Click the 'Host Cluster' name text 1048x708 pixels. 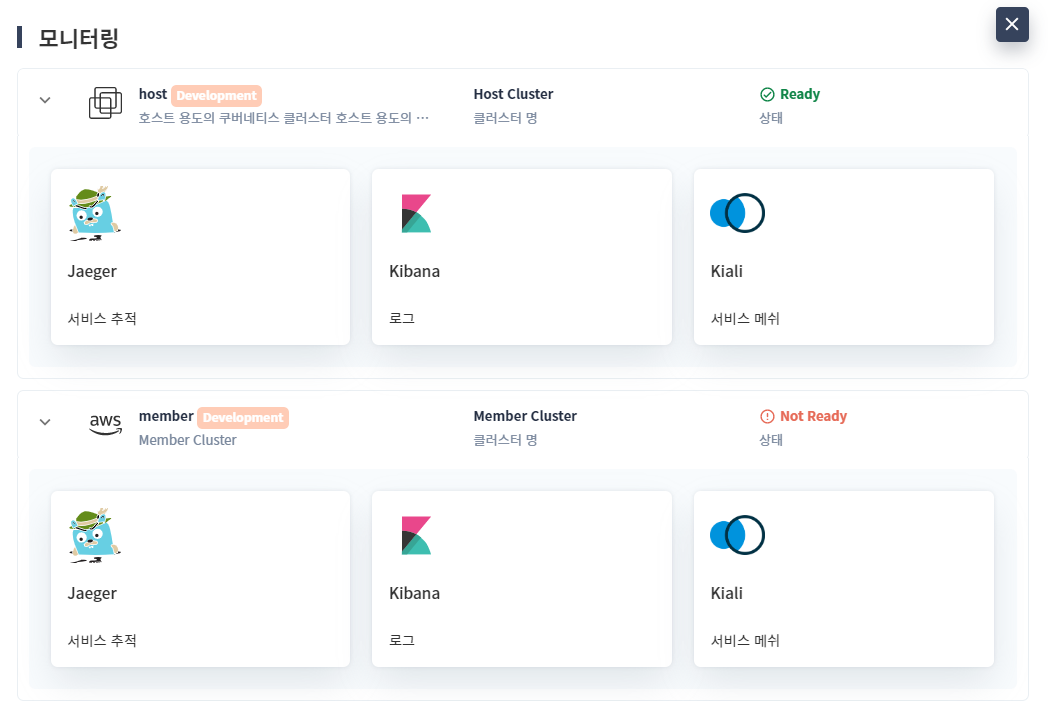(513, 94)
